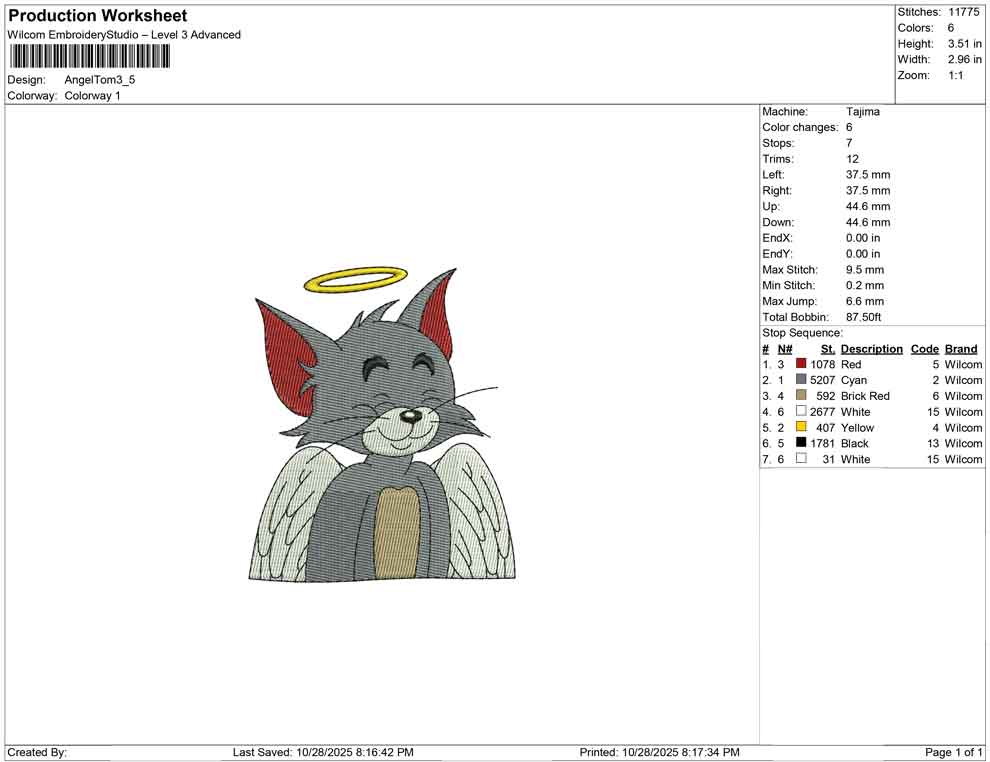Select the Min Stitch value '0.2 mm'
Viewport: 990px width, 762px height.
click(865, 285)
